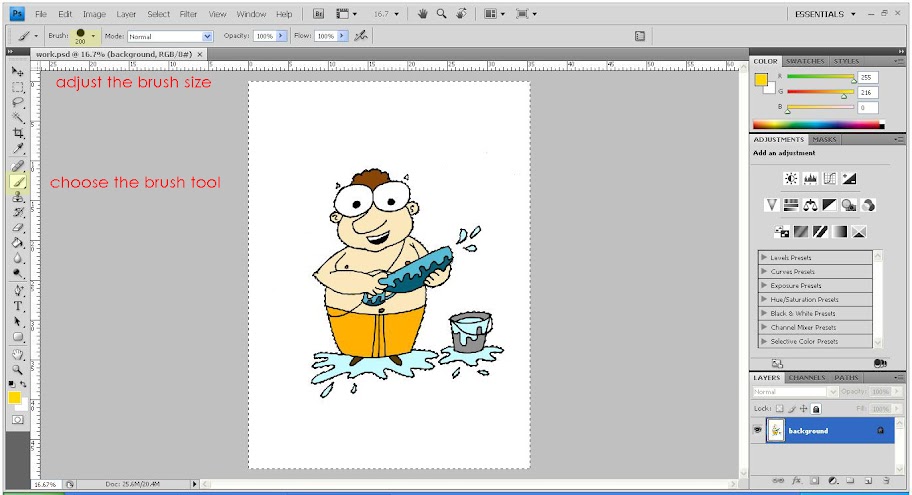Select the Crop tool
The width and height of the screenshot is (912, 495).
click(x=18, y=133)
